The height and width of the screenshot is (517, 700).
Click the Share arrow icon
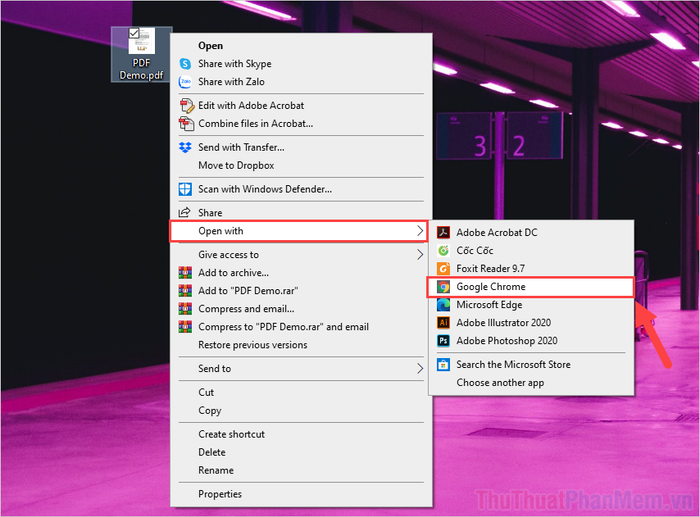[185, 213]
